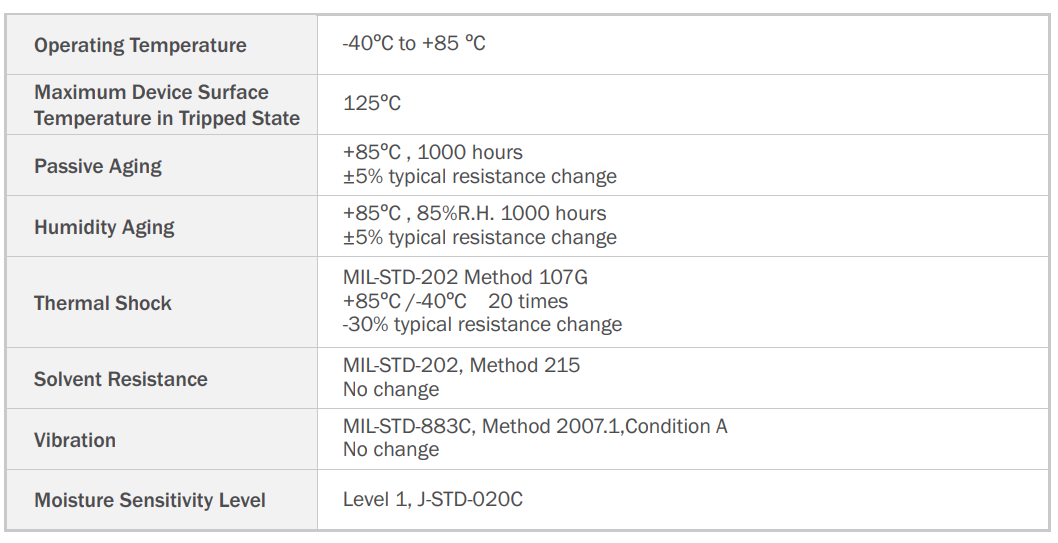Screen dimensions: 1058x543
Task: Click Passive Aging's ±5% resistance change line
Action: coord(480,177)
